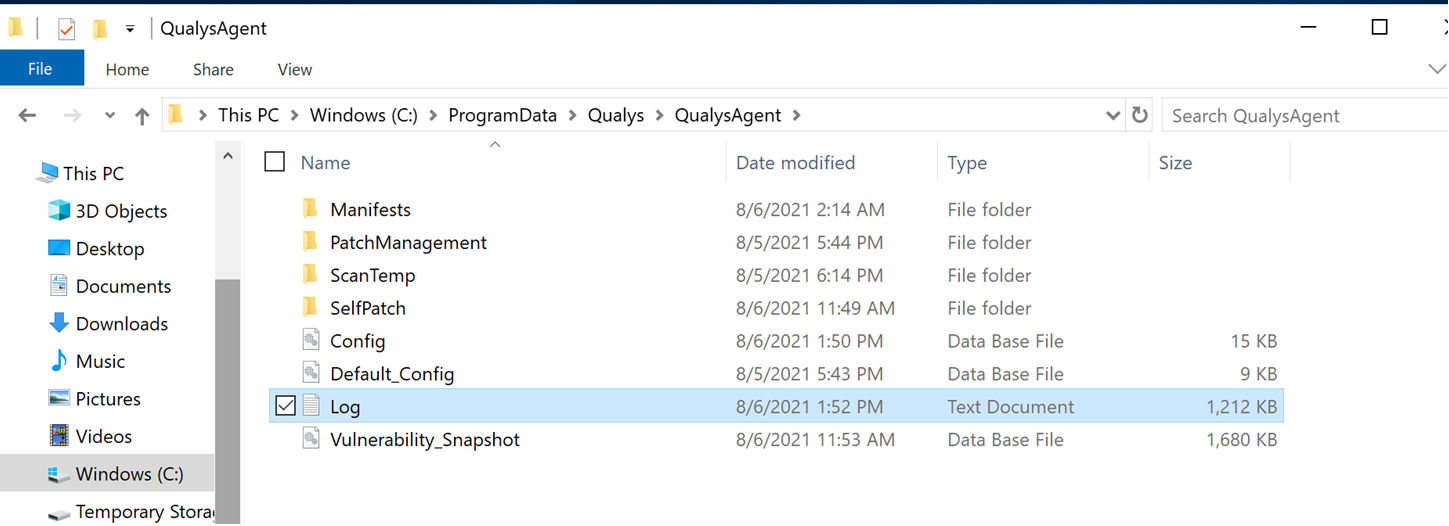
Task: Click the Back navigation arrow
Action: pos(27,116)
